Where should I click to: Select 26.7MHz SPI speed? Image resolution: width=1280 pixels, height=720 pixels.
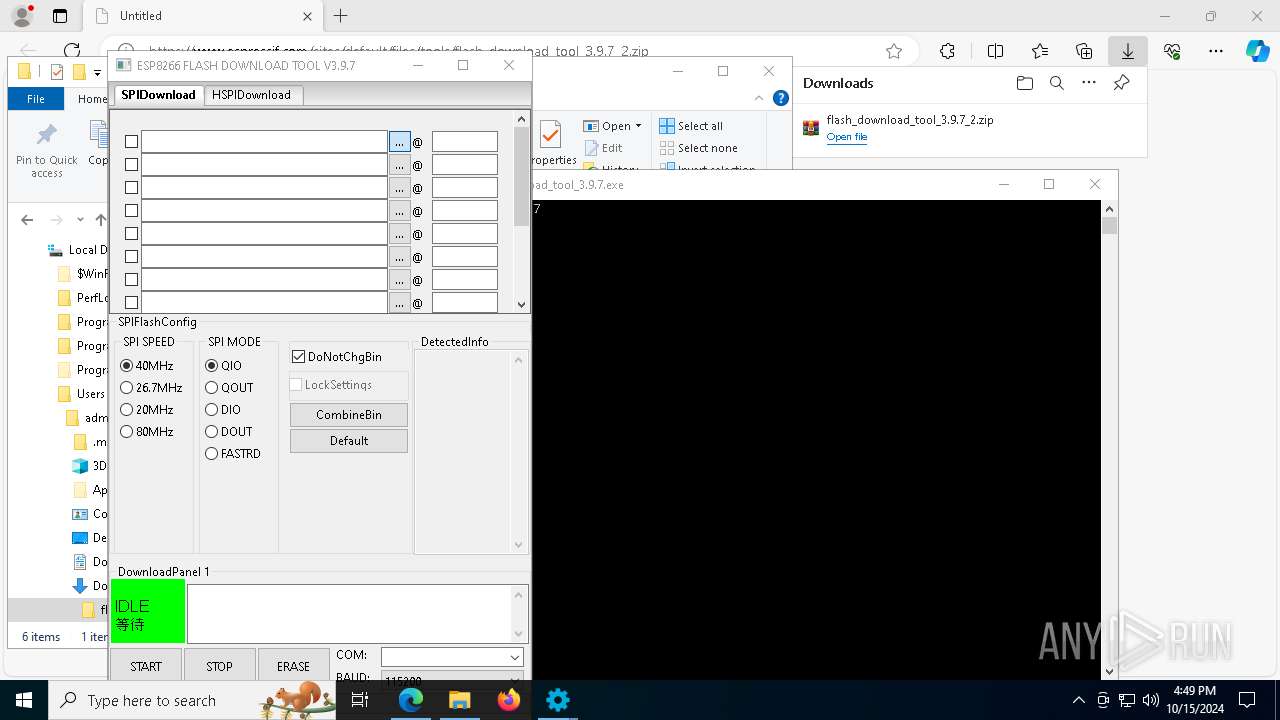point(126,388)
